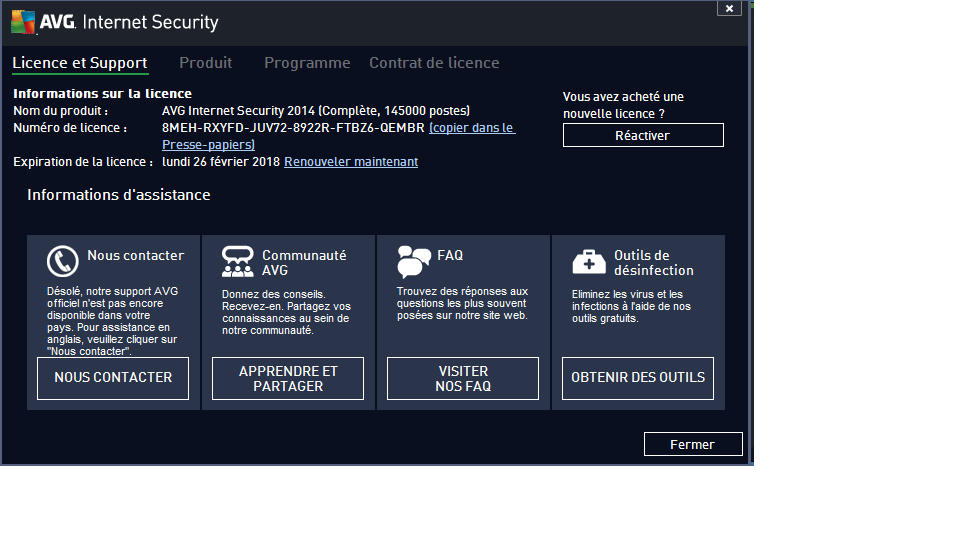Select the Licence et Support tab
Image resolution: width=960 pixels, height=540 pixels.
click(x=80, y=63)
